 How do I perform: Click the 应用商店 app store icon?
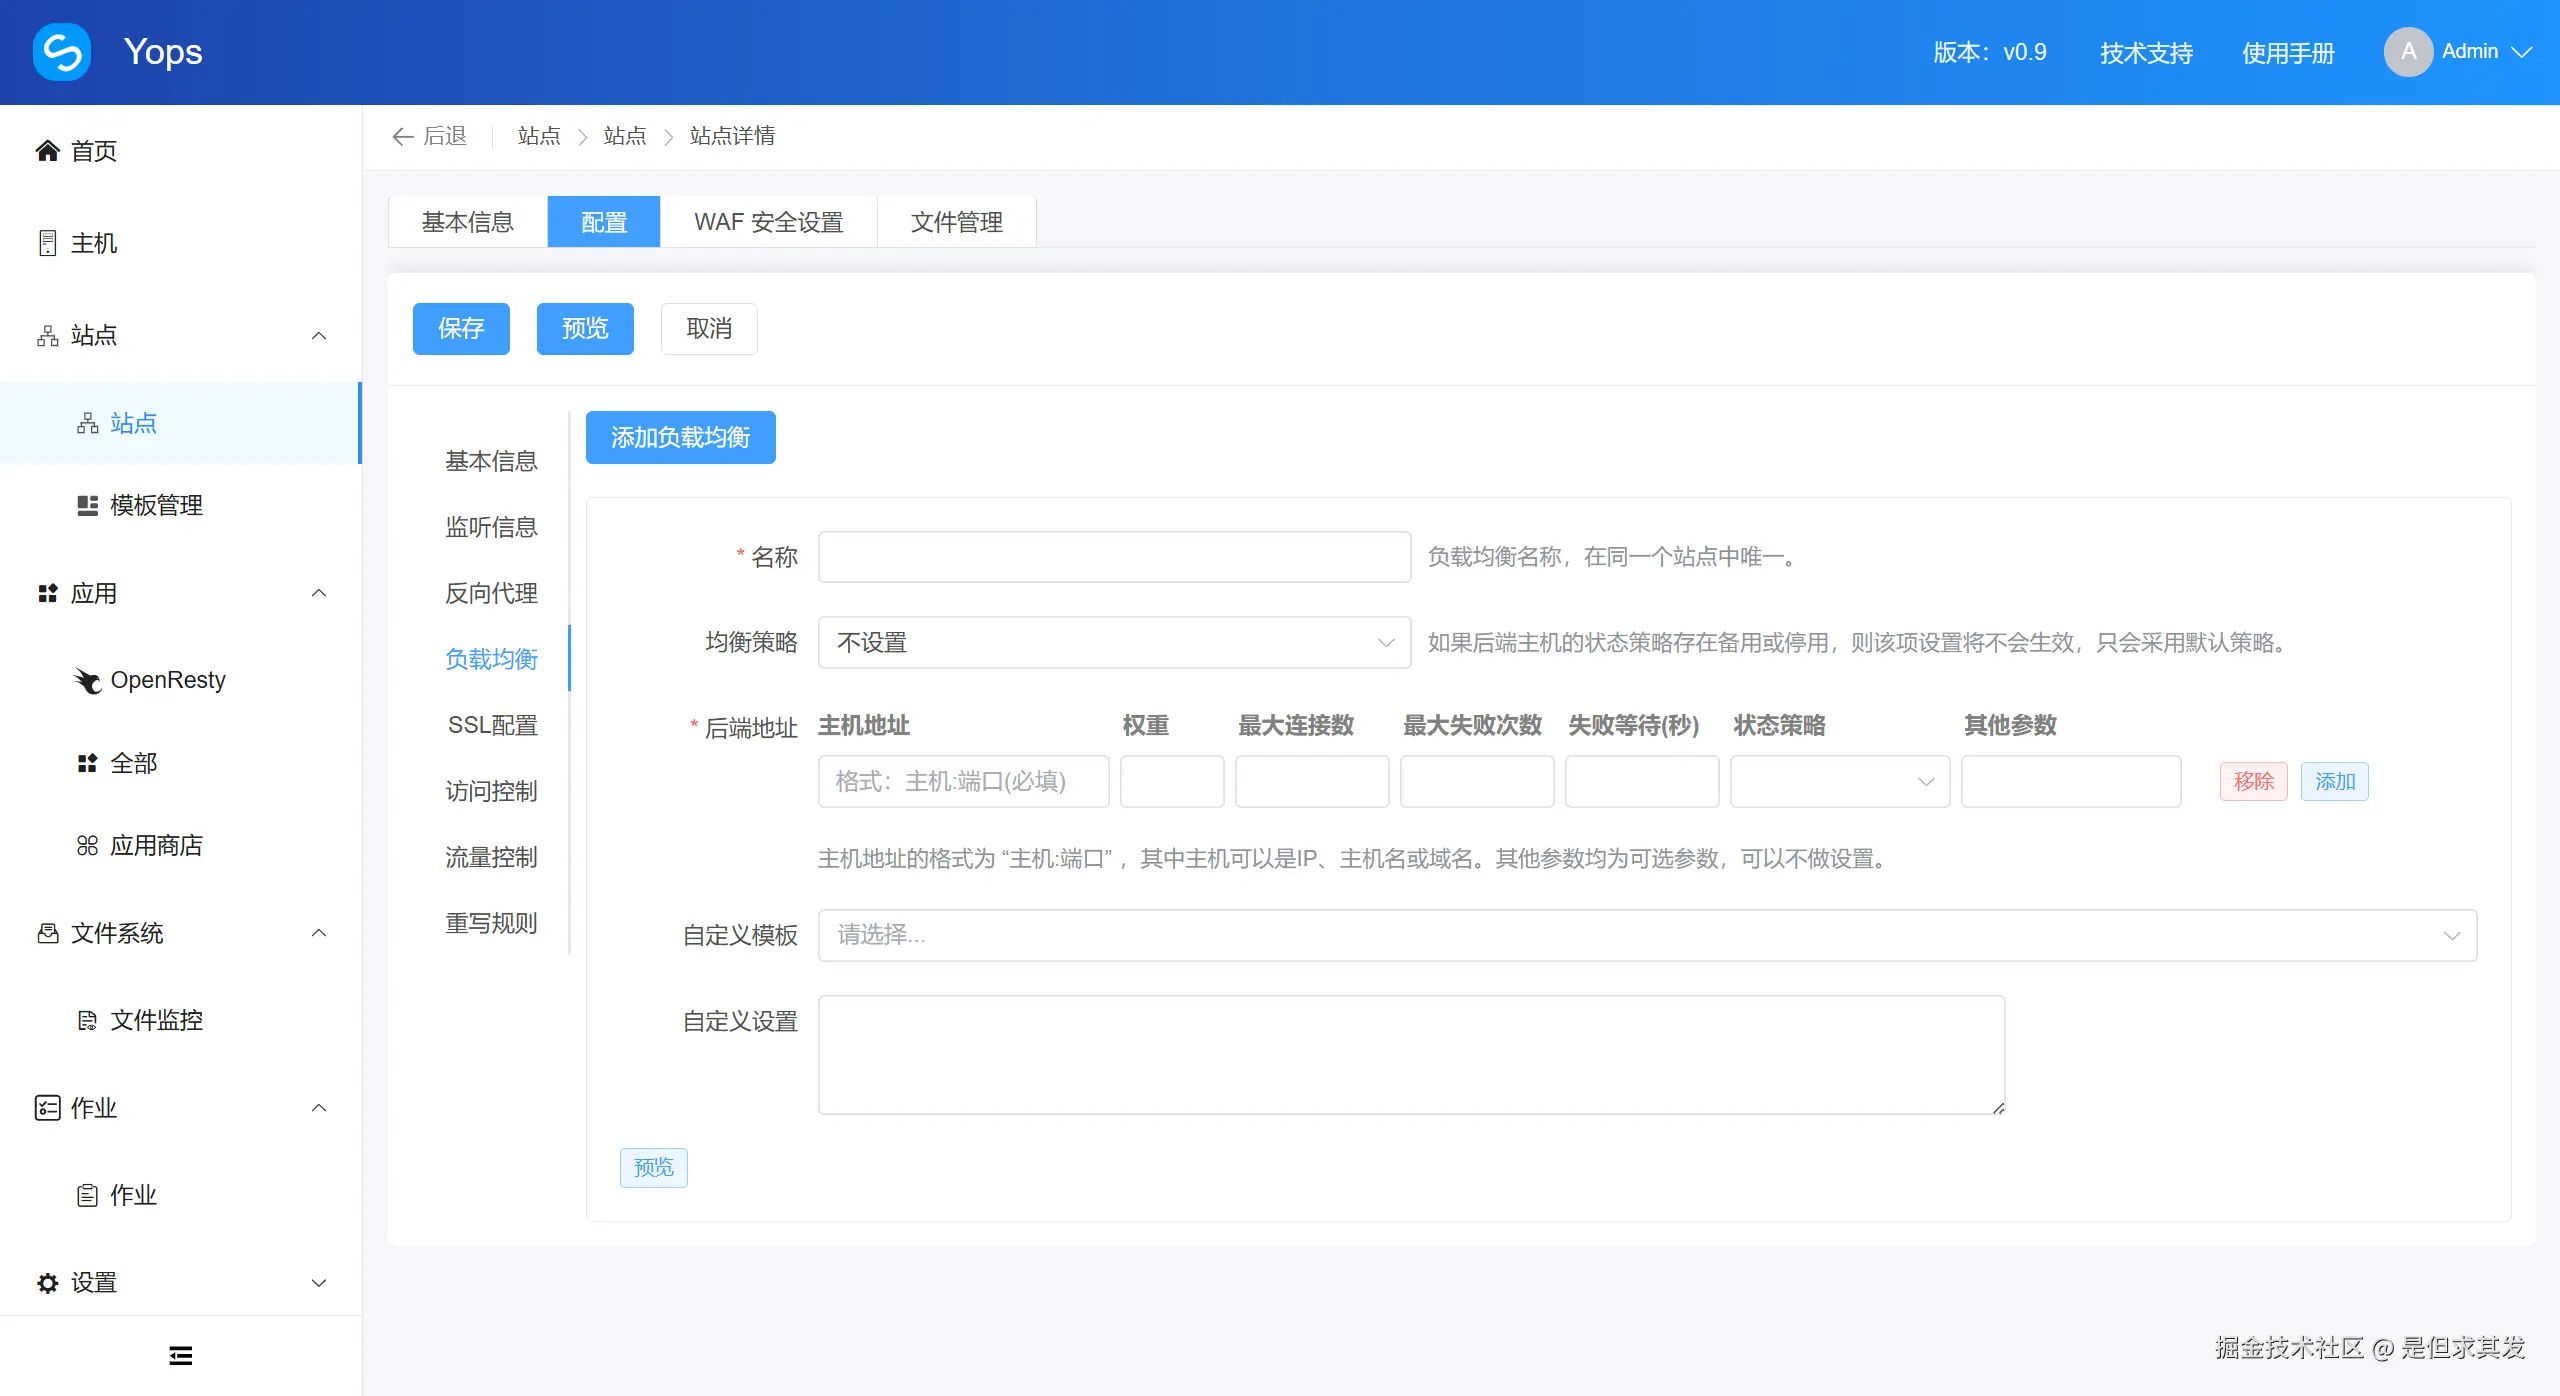[x=88, y=846]
